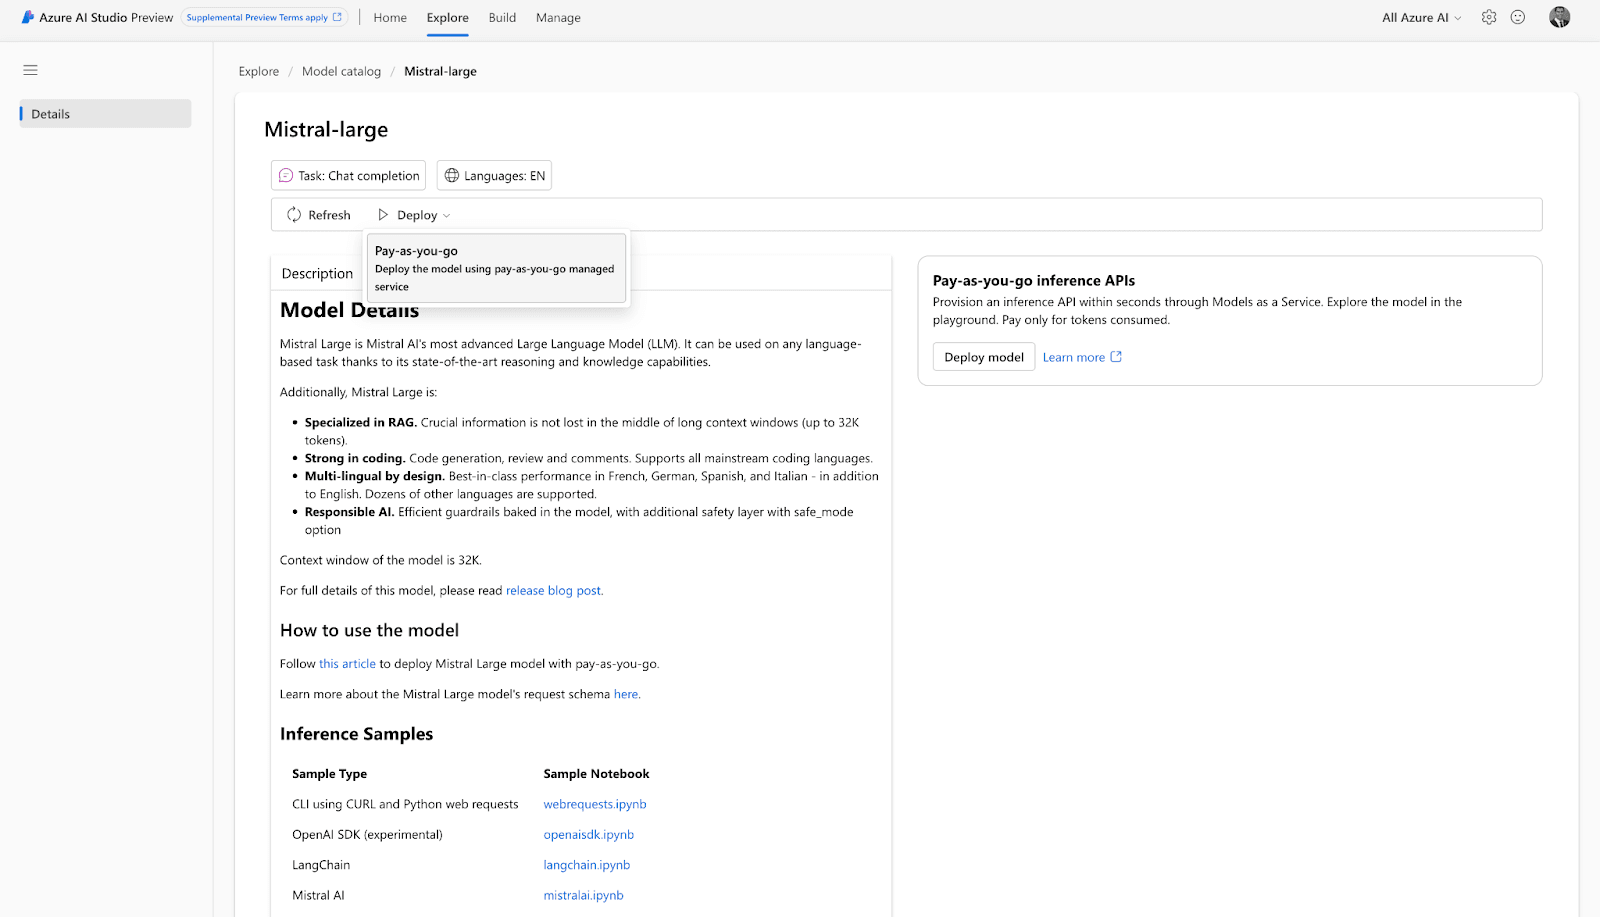Open the Manage tab
The image size is (1600, 917).
pyautogui.click(x=558, y=17)
